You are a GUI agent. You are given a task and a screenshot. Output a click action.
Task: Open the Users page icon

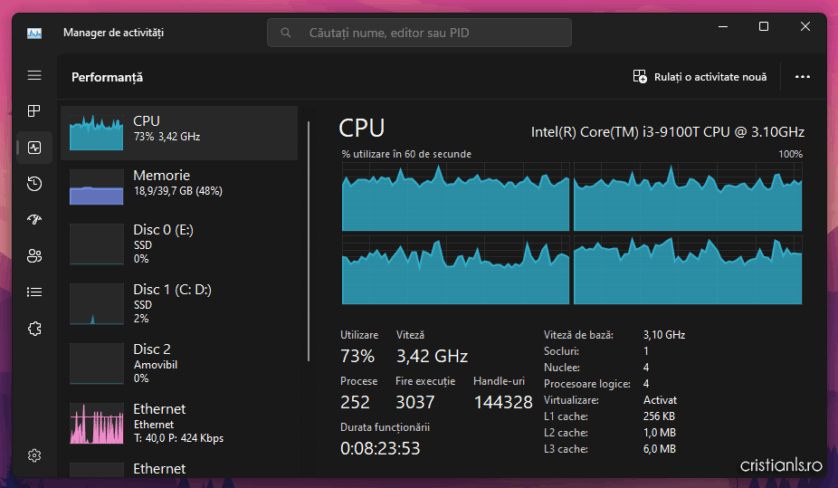[x=34, y=256]
